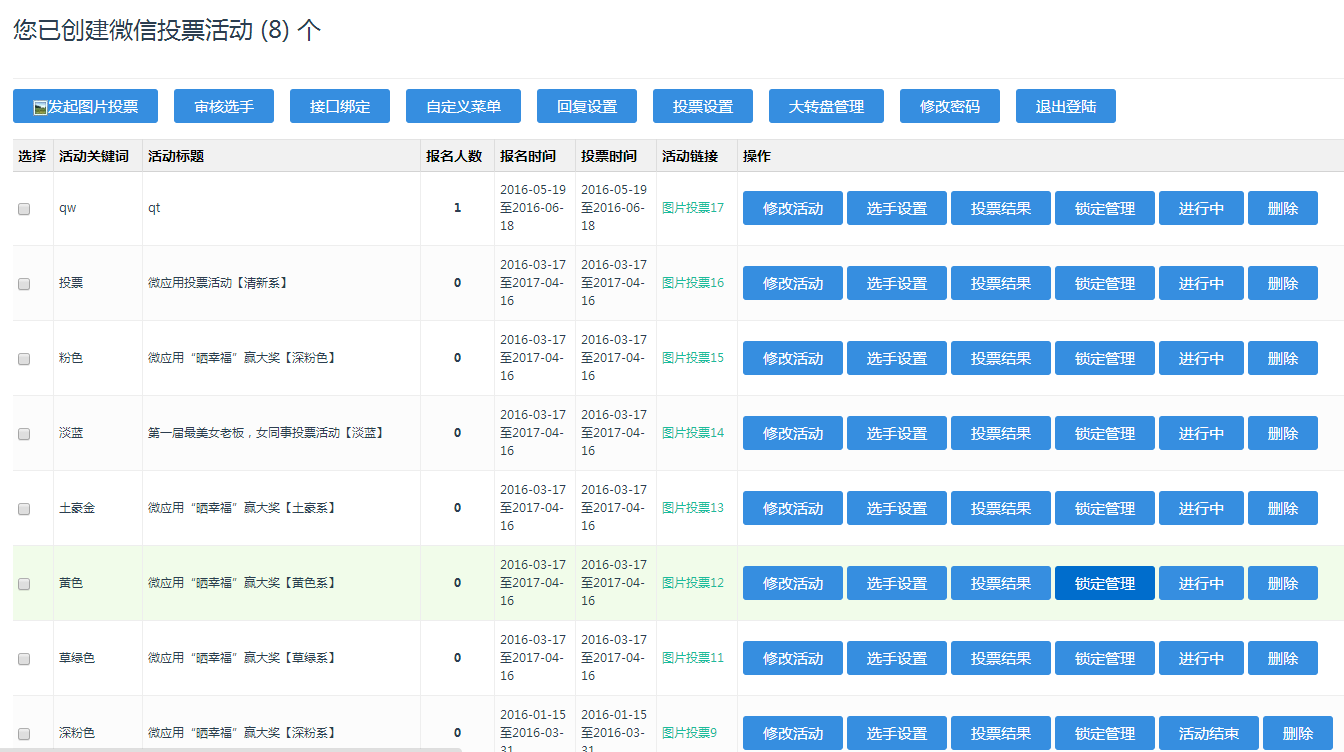The image size is (1344, 752).
Task: Open 回复设置 from toolbar
Action: coord(587,106)
